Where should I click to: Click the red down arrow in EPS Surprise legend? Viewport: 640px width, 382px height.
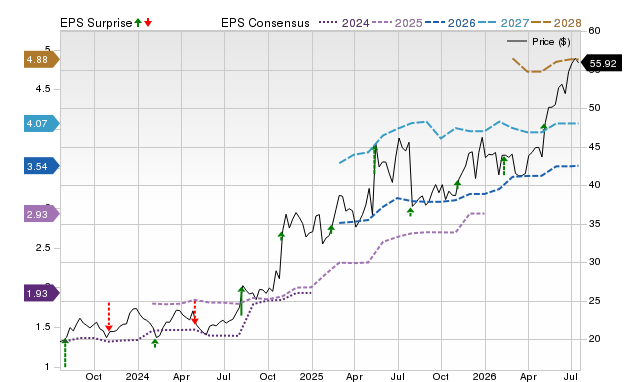(148, 23)
